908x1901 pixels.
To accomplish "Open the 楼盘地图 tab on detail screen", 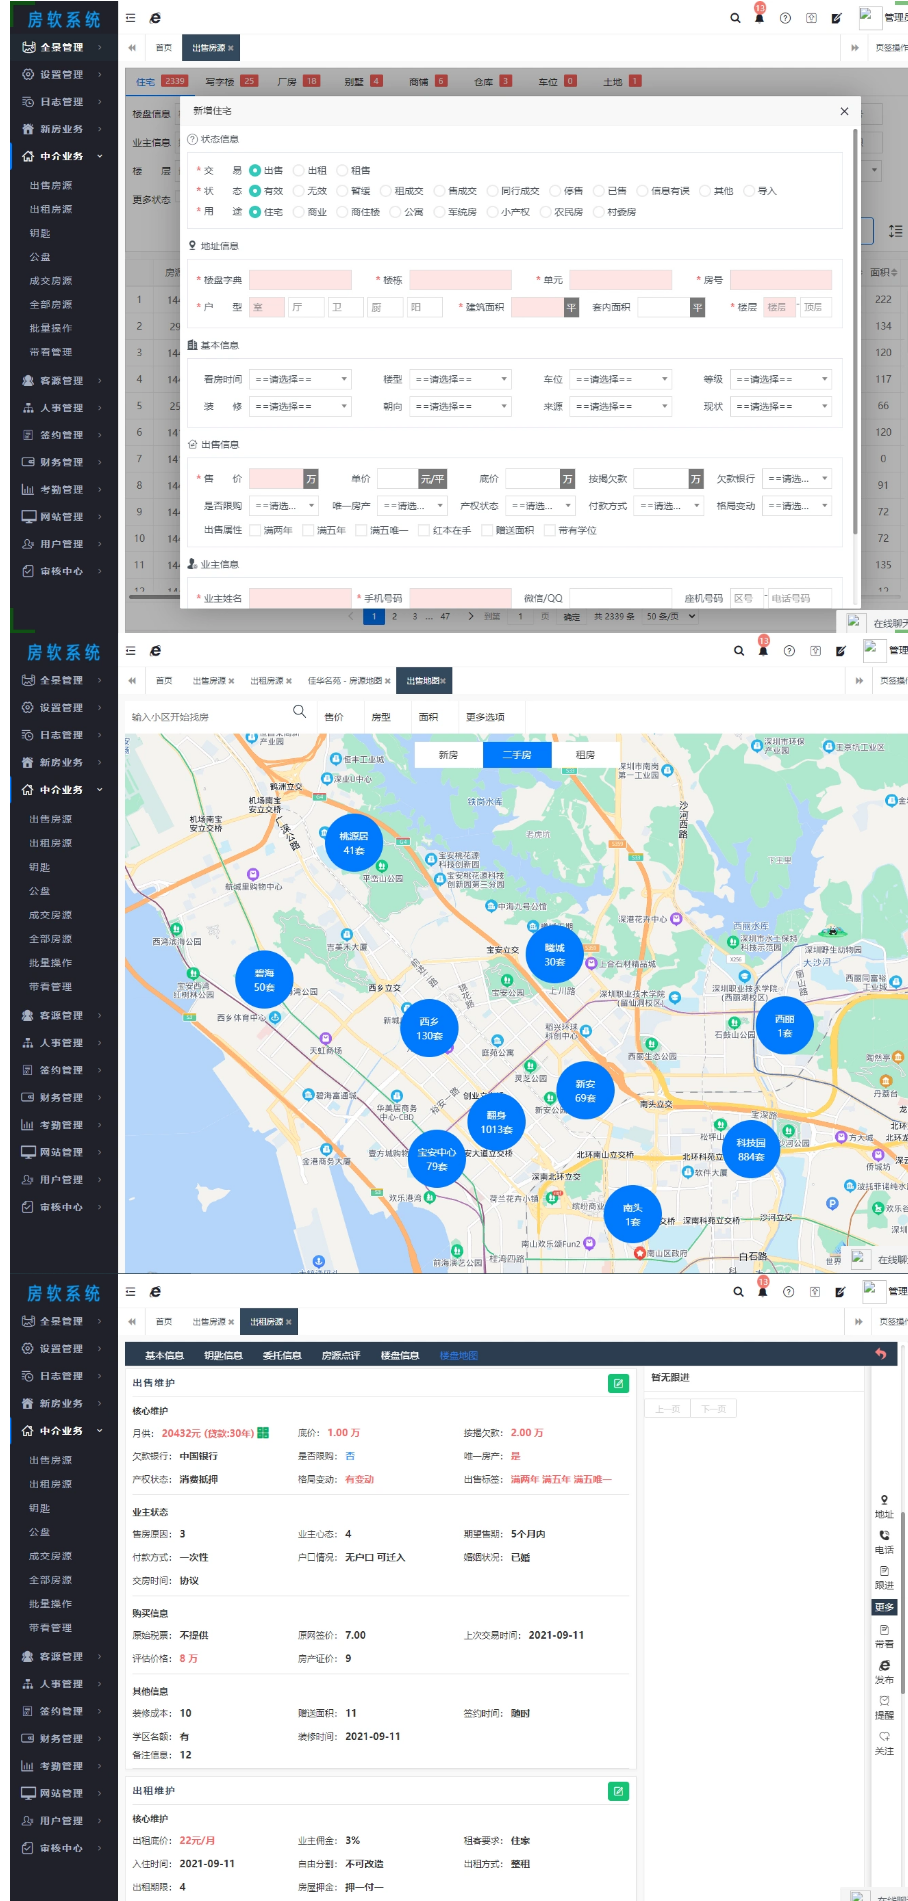I will [459, 1355].
